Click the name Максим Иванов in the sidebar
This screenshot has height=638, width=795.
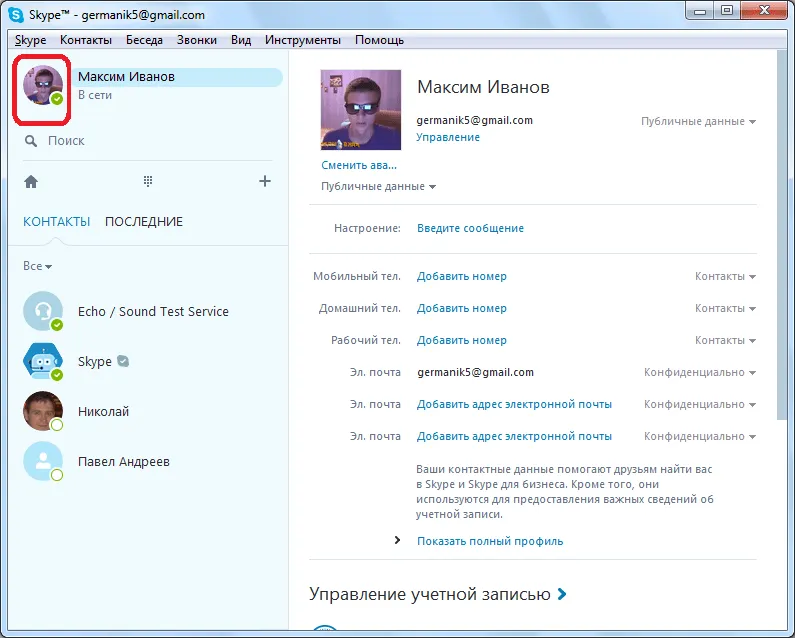pos(126,77)
